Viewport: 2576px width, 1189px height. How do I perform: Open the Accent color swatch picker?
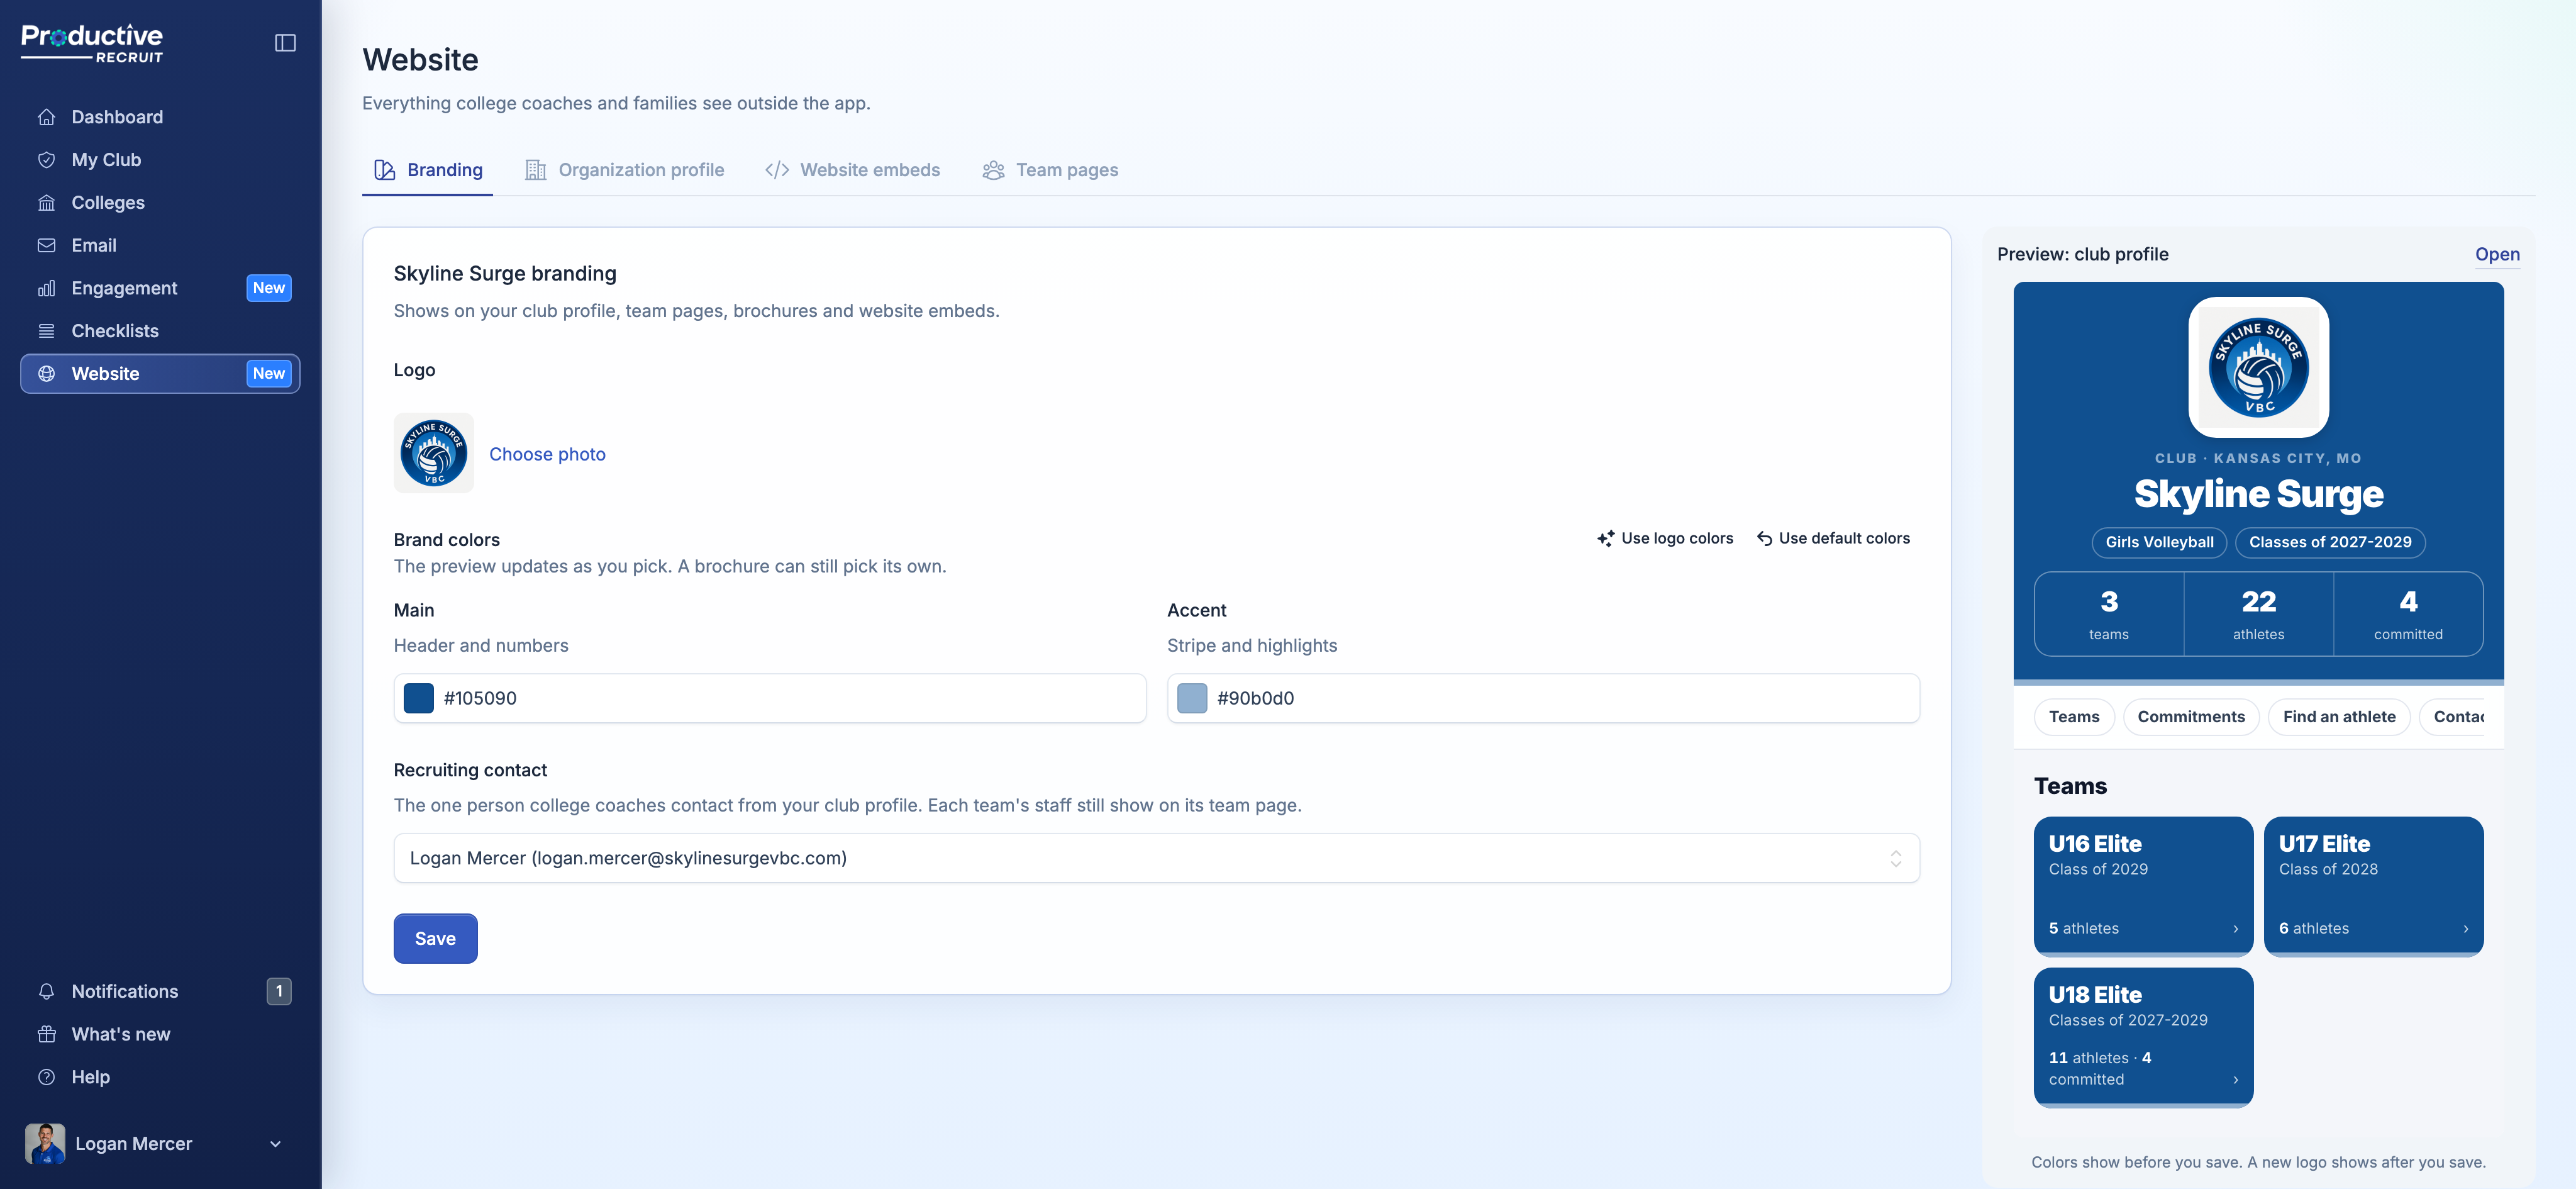click(1192, 699)
